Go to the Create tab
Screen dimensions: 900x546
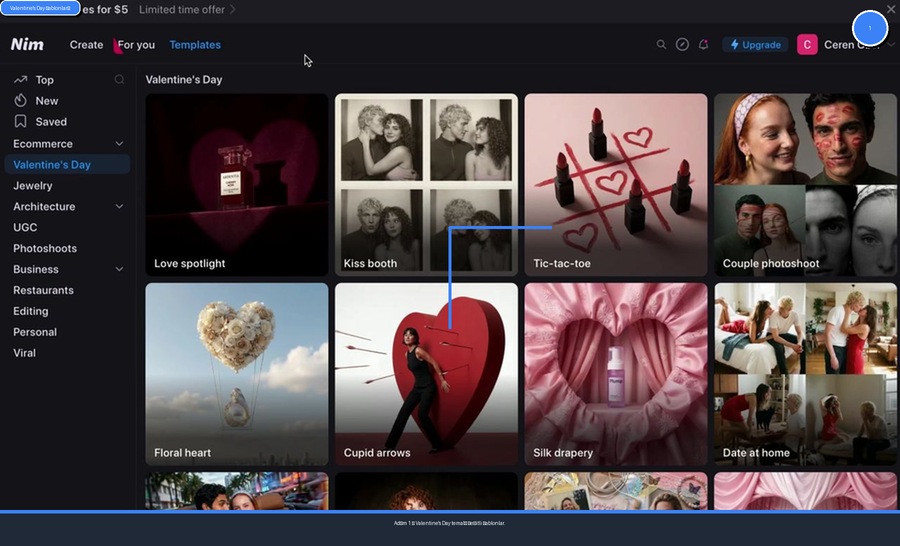86,44
